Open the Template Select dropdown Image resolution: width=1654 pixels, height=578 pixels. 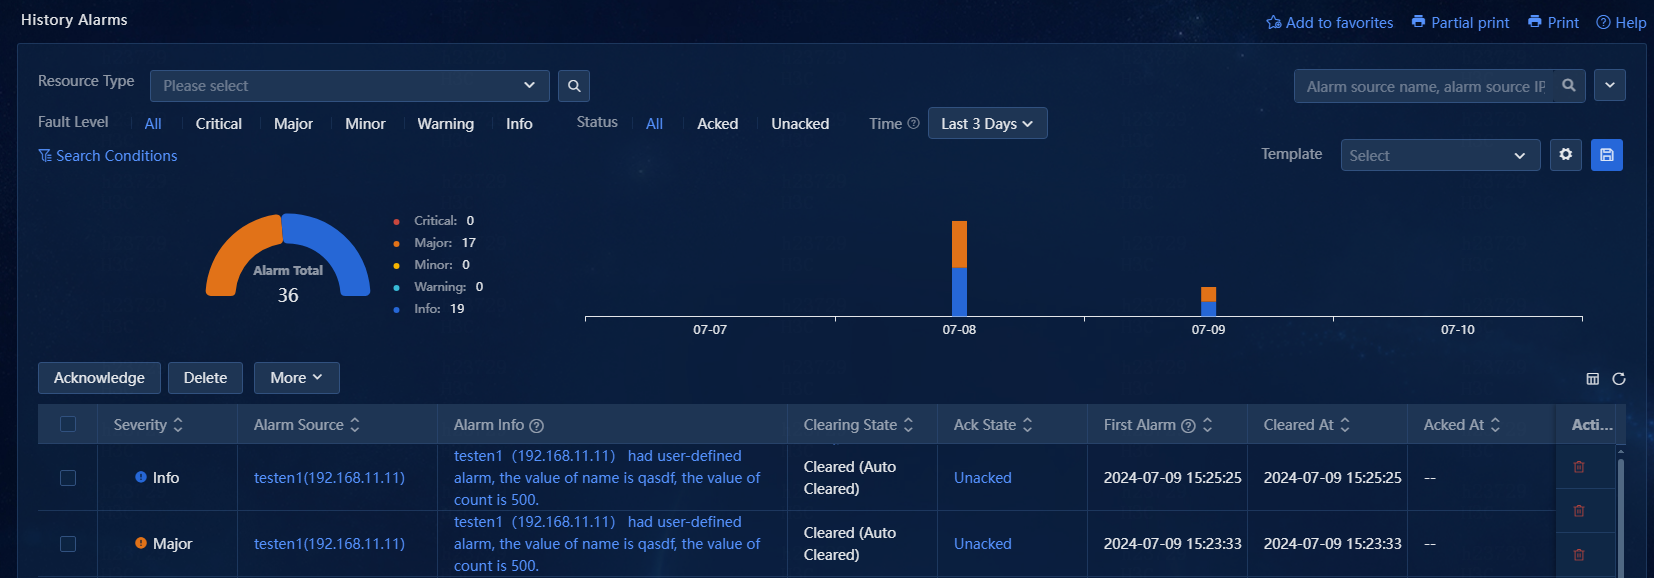click(x=1440, y=155)
